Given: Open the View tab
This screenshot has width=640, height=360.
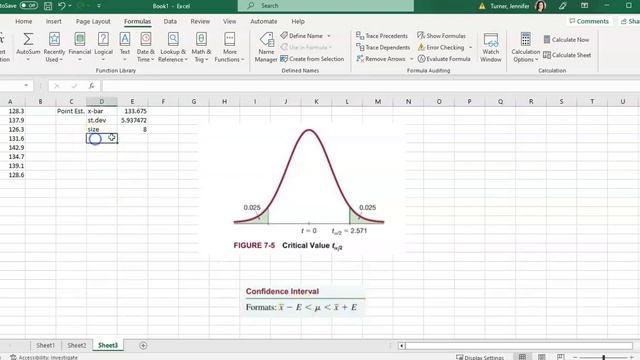Looking at the screenshot, I should [x=229, y=21].
